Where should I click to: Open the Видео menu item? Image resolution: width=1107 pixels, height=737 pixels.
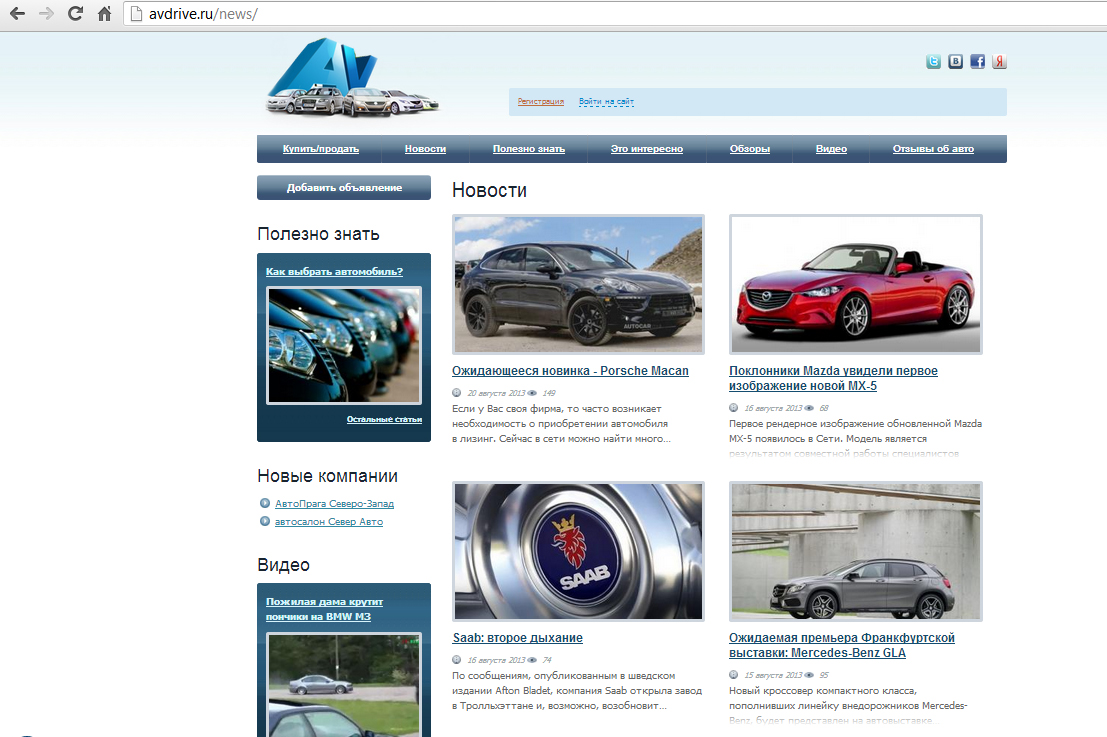click(831, 149)
